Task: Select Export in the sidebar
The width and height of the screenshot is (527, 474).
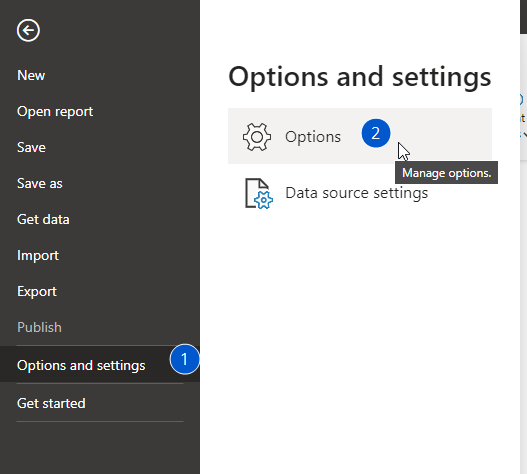Action: point(37,292)
